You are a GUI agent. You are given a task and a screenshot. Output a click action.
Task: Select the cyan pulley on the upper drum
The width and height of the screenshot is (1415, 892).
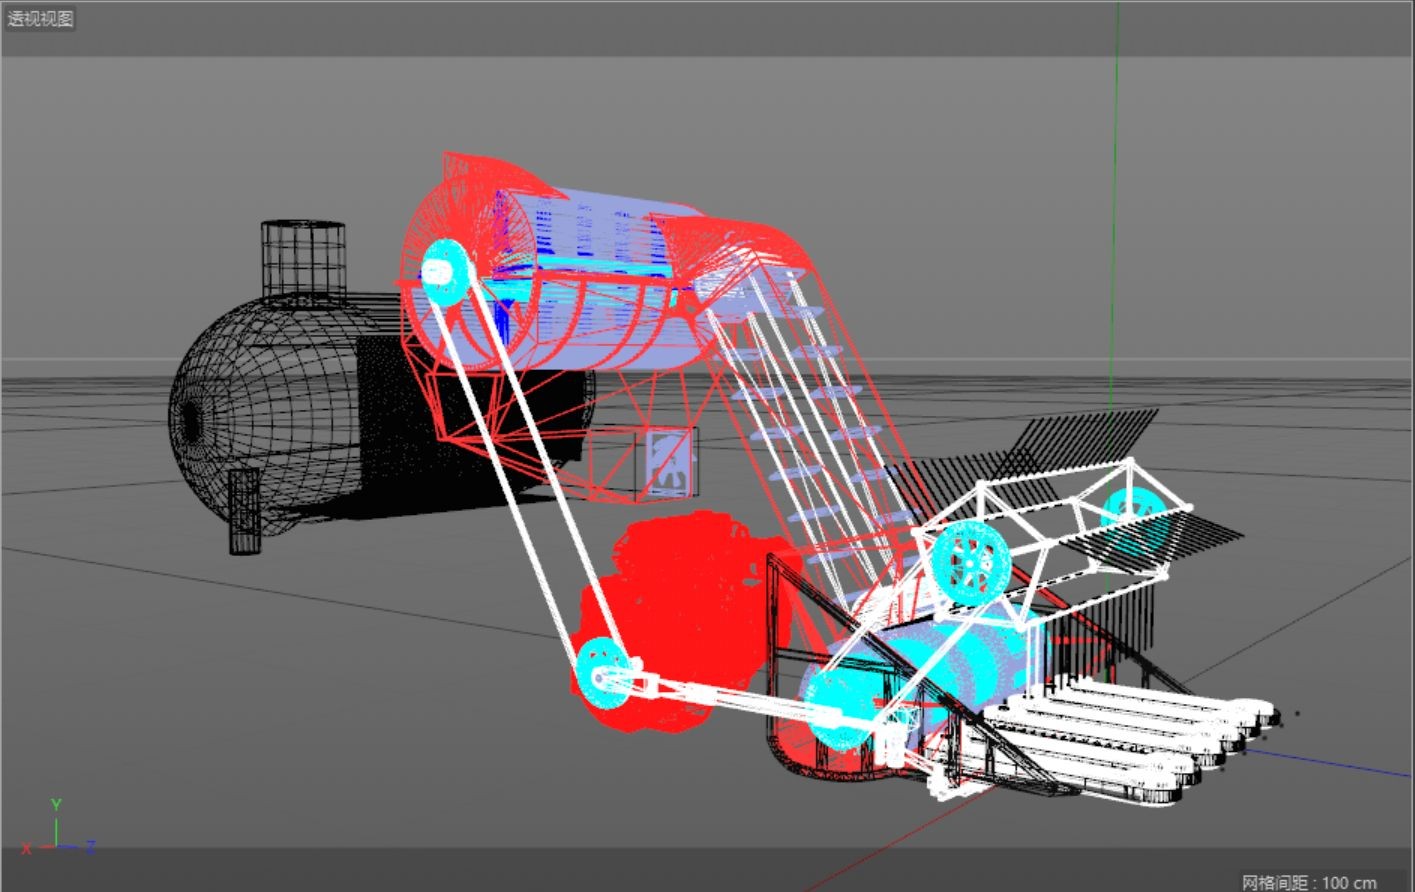445,273
